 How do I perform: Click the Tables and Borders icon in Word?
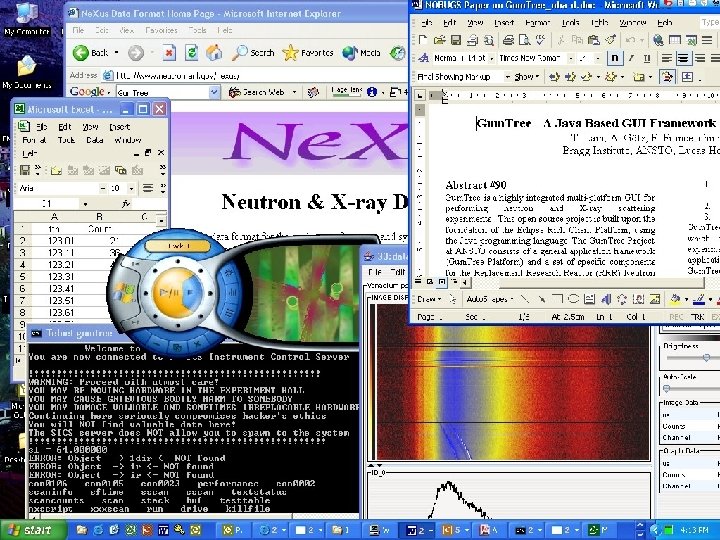tap(675, 40)
